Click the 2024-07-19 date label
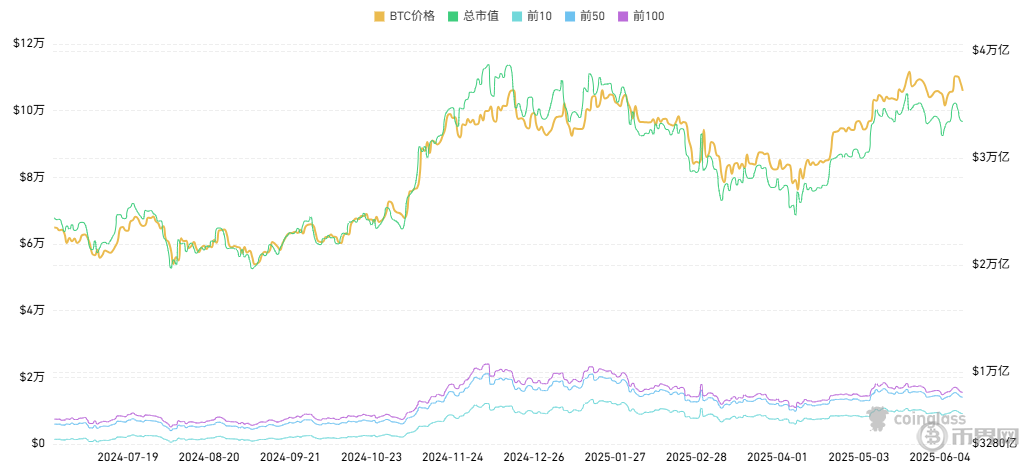This screenshot has width=1030, height=464. point(127,456)
